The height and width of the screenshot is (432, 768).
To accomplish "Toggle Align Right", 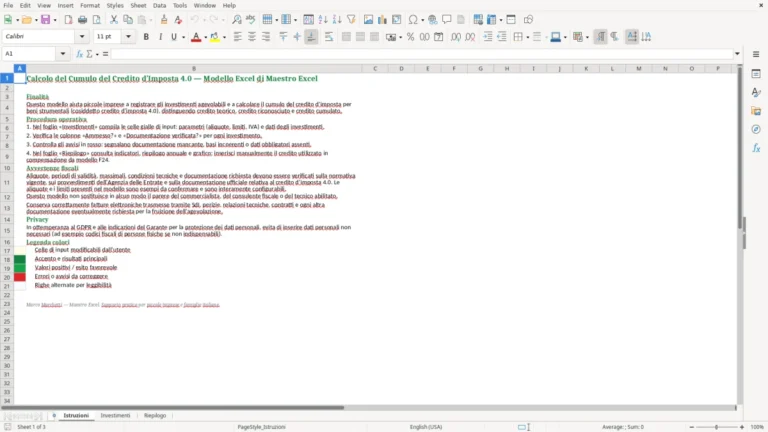I will pos(266,37).
